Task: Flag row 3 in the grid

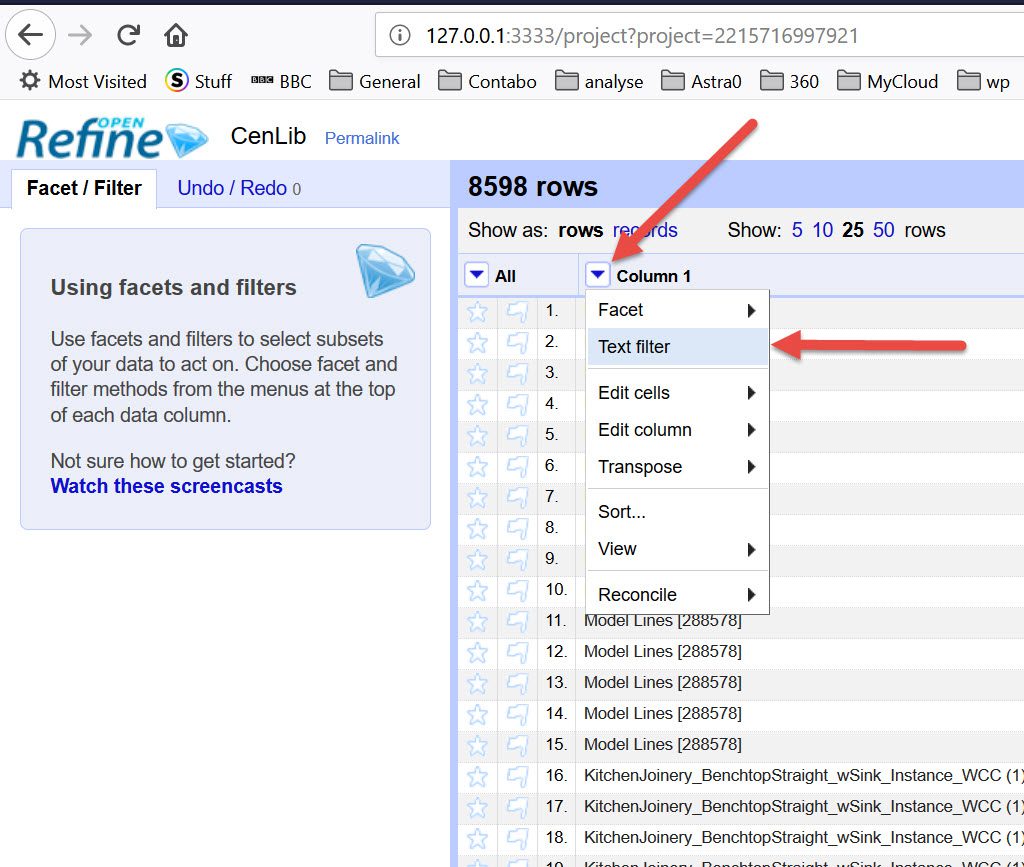Action: click(517, 373)
